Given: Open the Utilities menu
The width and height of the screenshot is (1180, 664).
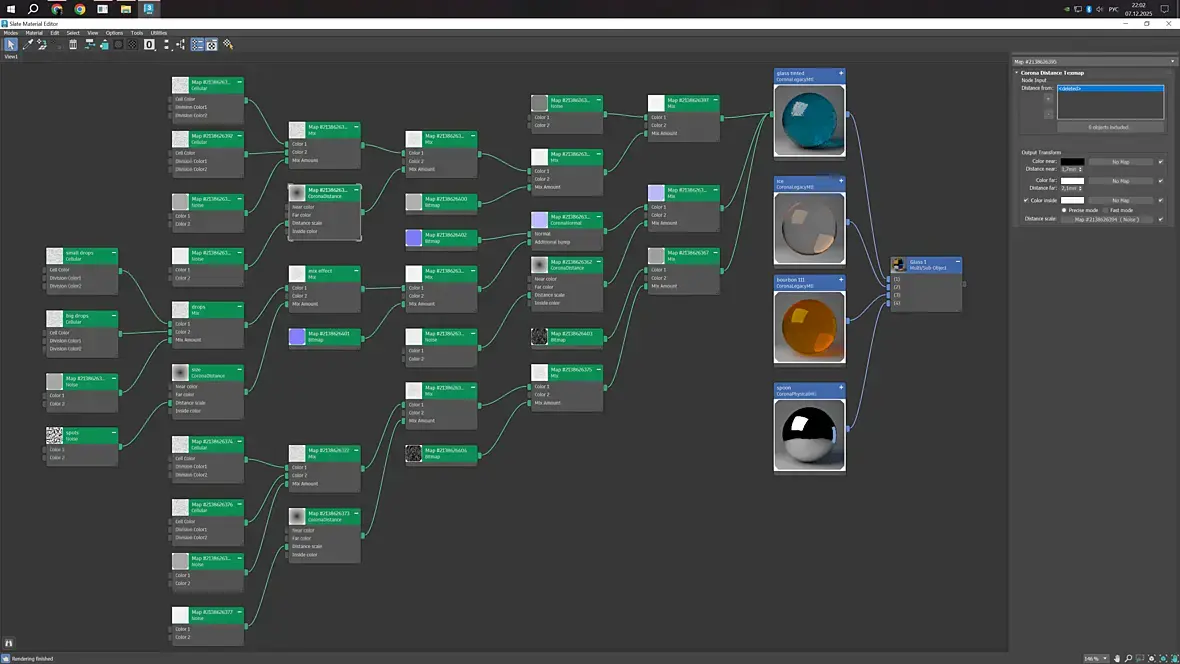Looking at the screenshot, I should tap(158, 33).
